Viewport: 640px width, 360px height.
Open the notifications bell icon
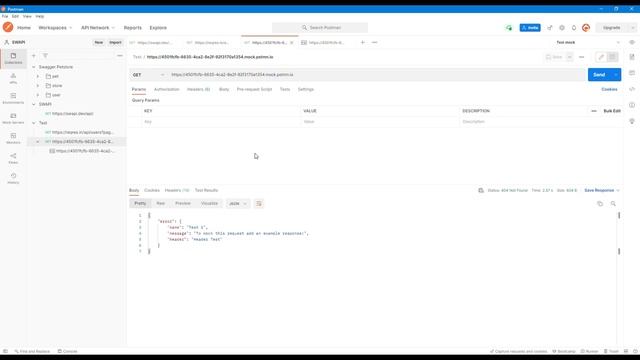pyautogui.click(x=574, y=28)
